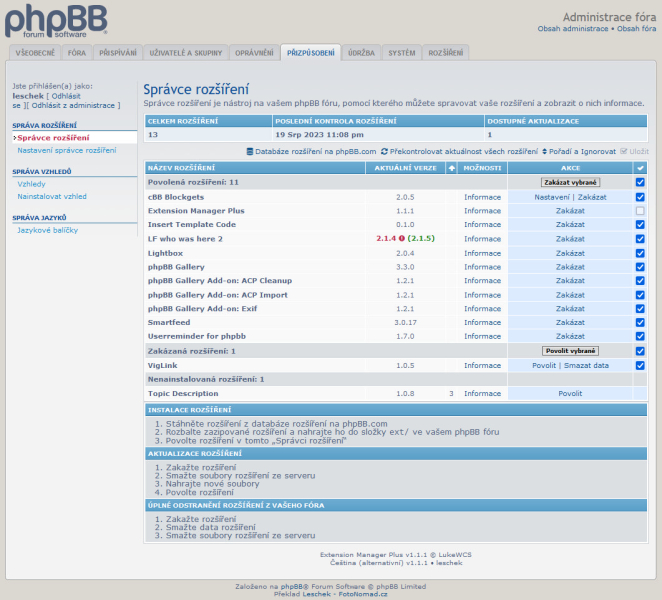Open Správce rozšíření in the sidebar

[53, 138]
